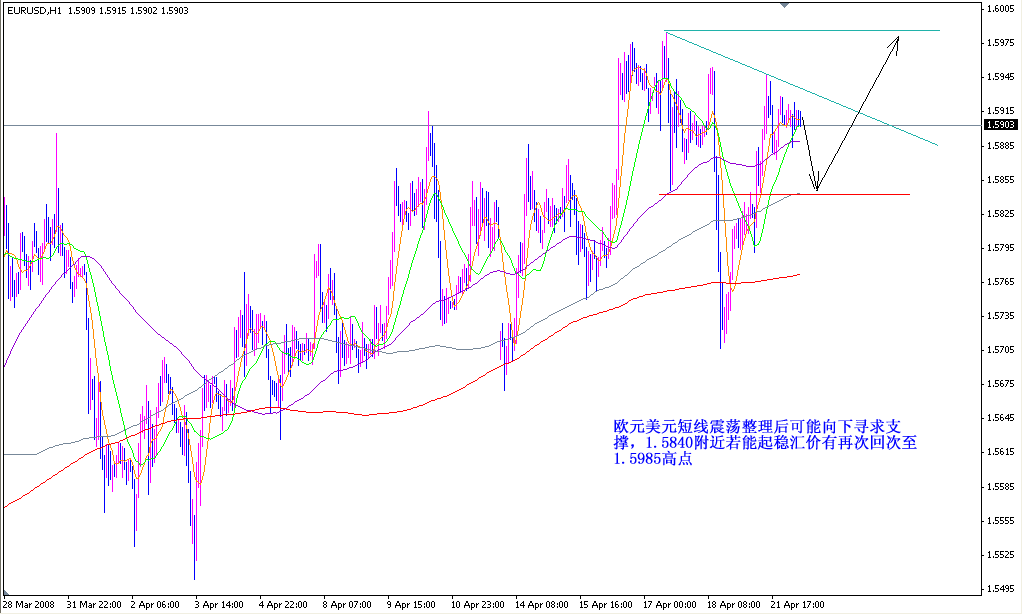Click the 1.5855 price axis label
The width and height of the screenshot is (1023, 614).
1001,179
